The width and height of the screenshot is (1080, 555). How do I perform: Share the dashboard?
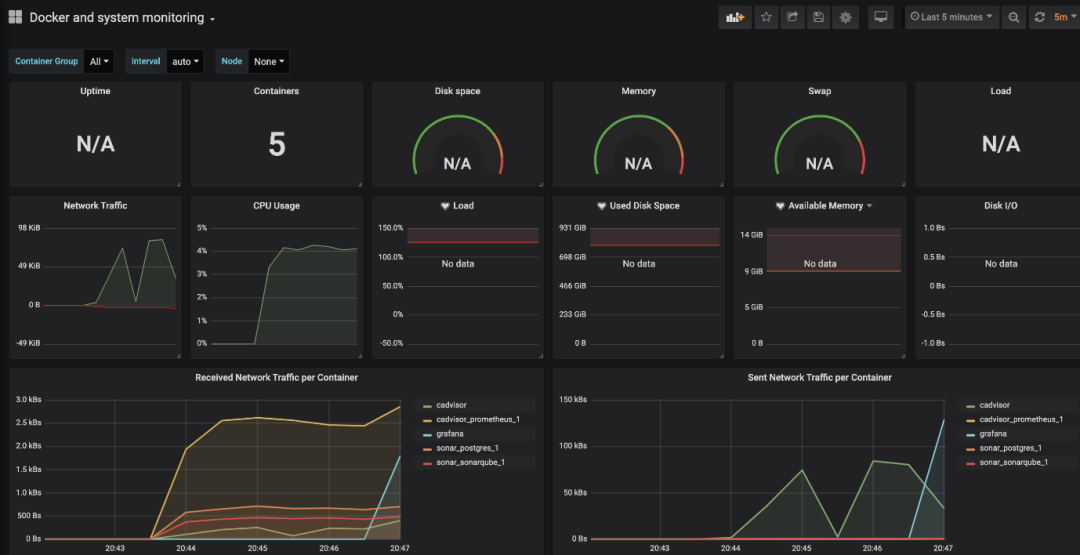792,17
